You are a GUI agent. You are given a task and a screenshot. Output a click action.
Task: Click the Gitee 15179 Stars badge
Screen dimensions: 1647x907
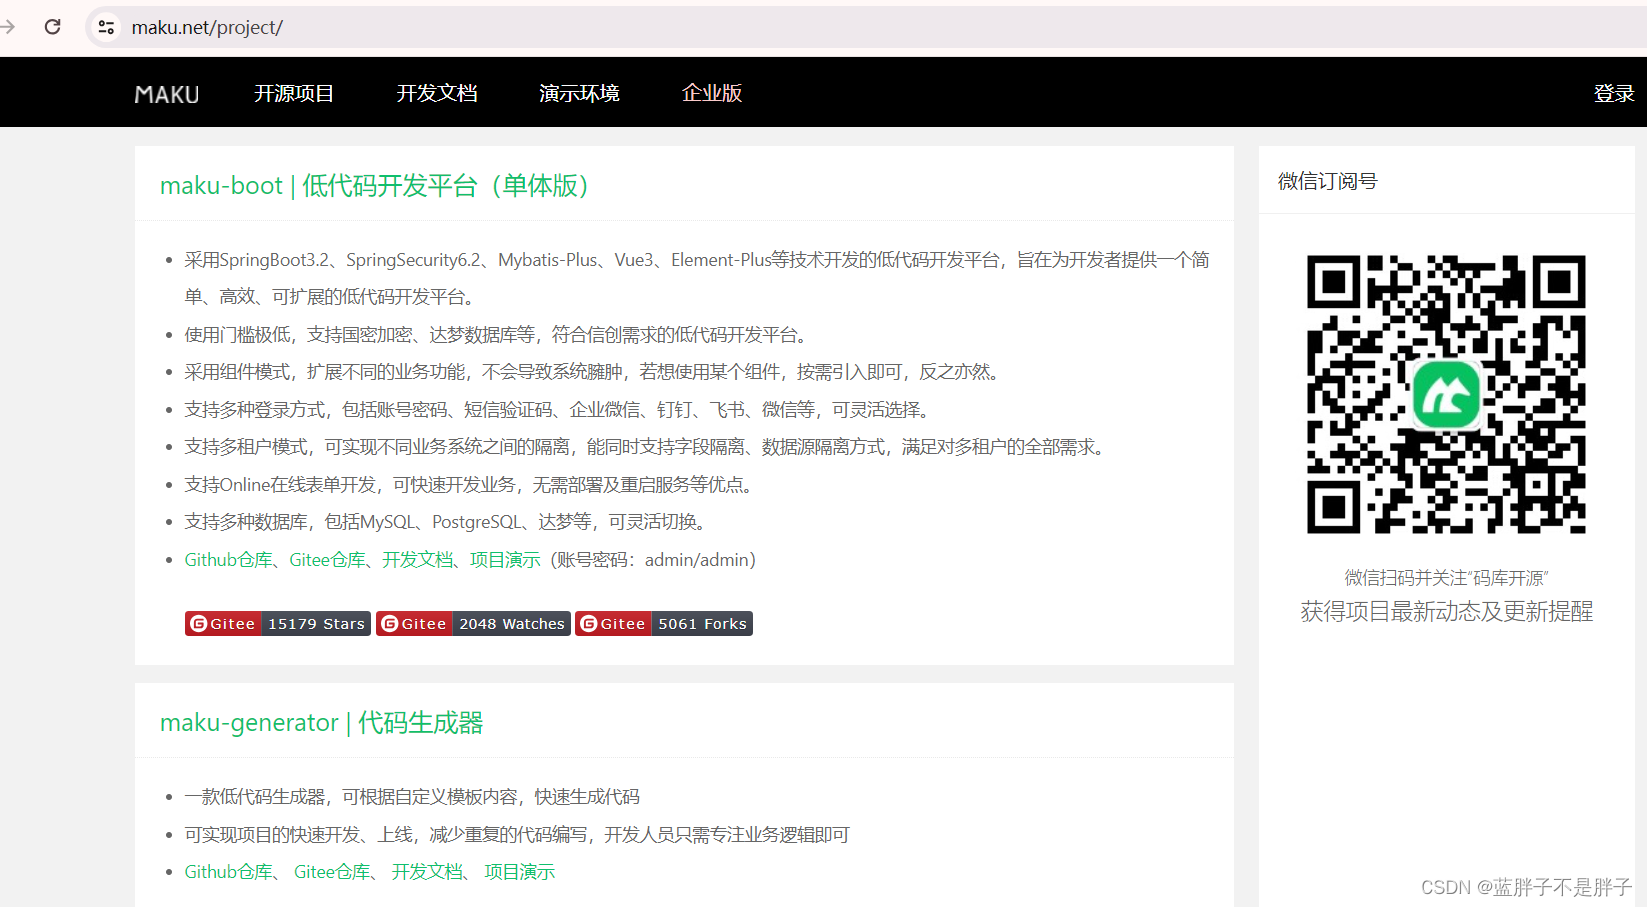click(278, 623)
